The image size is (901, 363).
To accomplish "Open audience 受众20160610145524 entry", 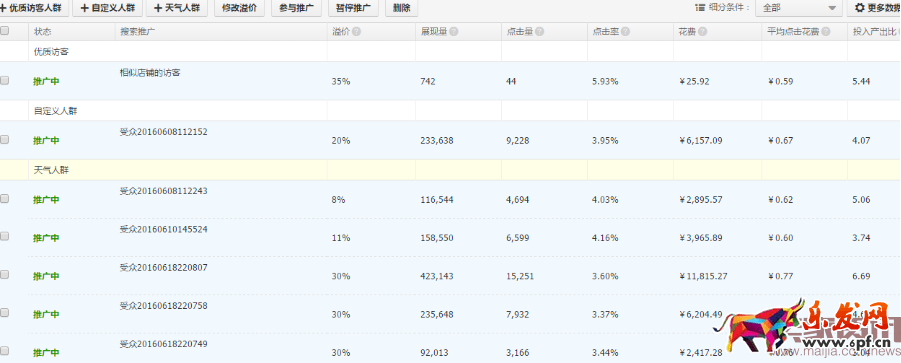I will coord(164,229).
